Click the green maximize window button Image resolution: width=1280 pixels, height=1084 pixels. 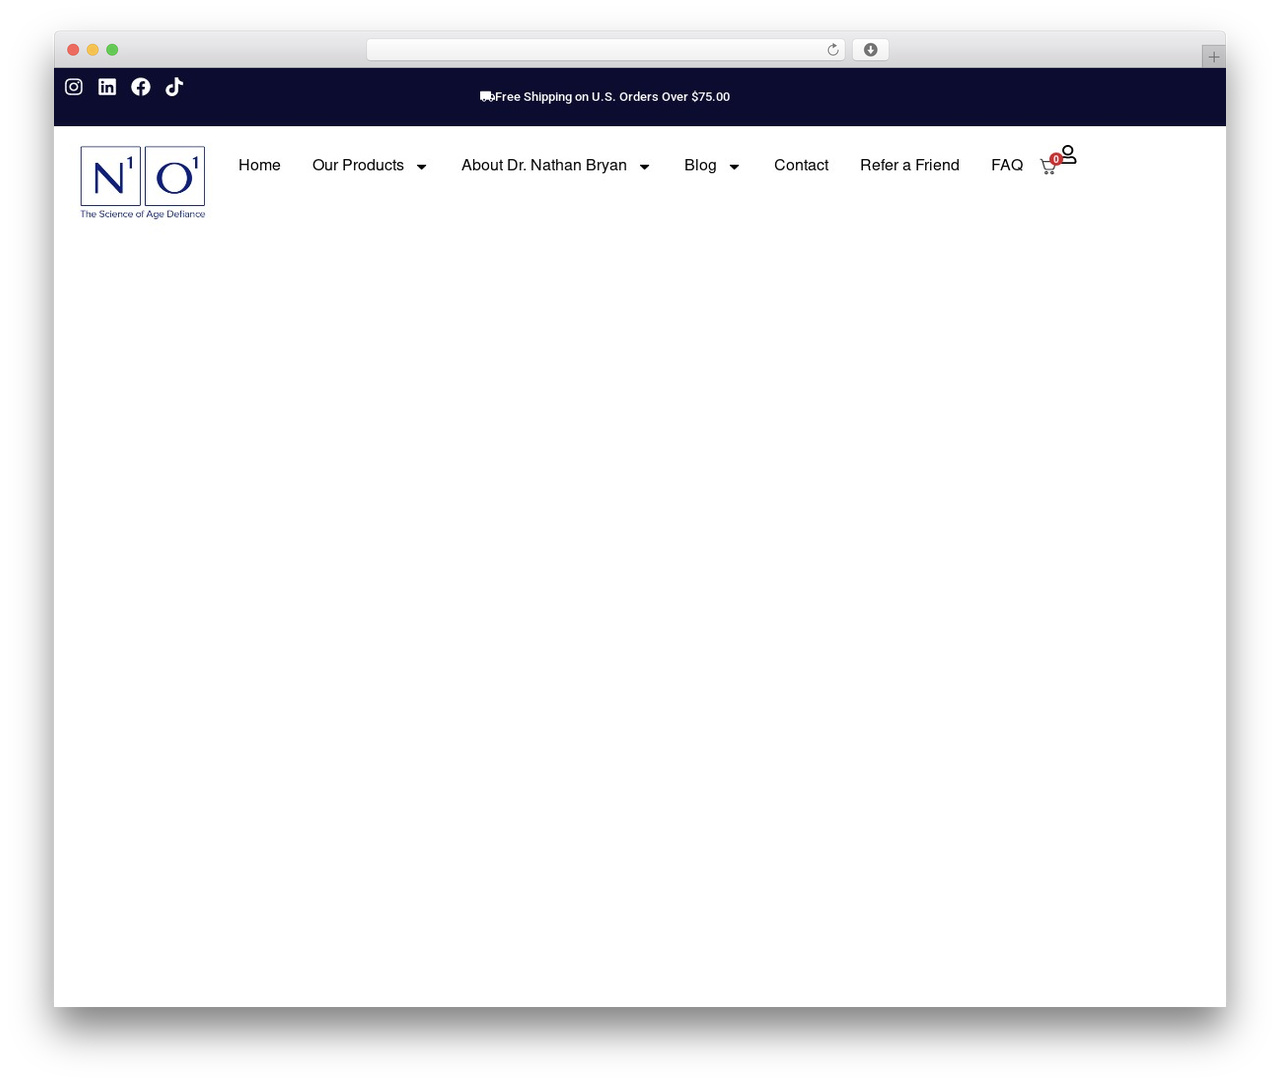pos(112,50)
